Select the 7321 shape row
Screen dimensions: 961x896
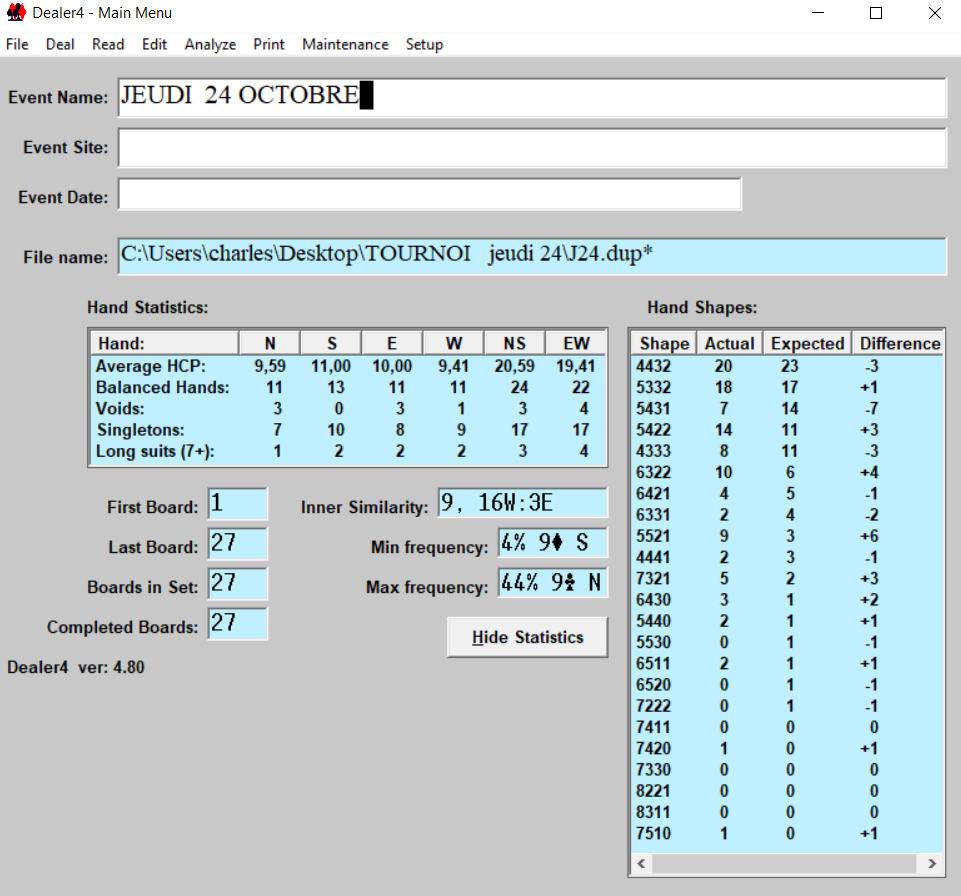787,578
